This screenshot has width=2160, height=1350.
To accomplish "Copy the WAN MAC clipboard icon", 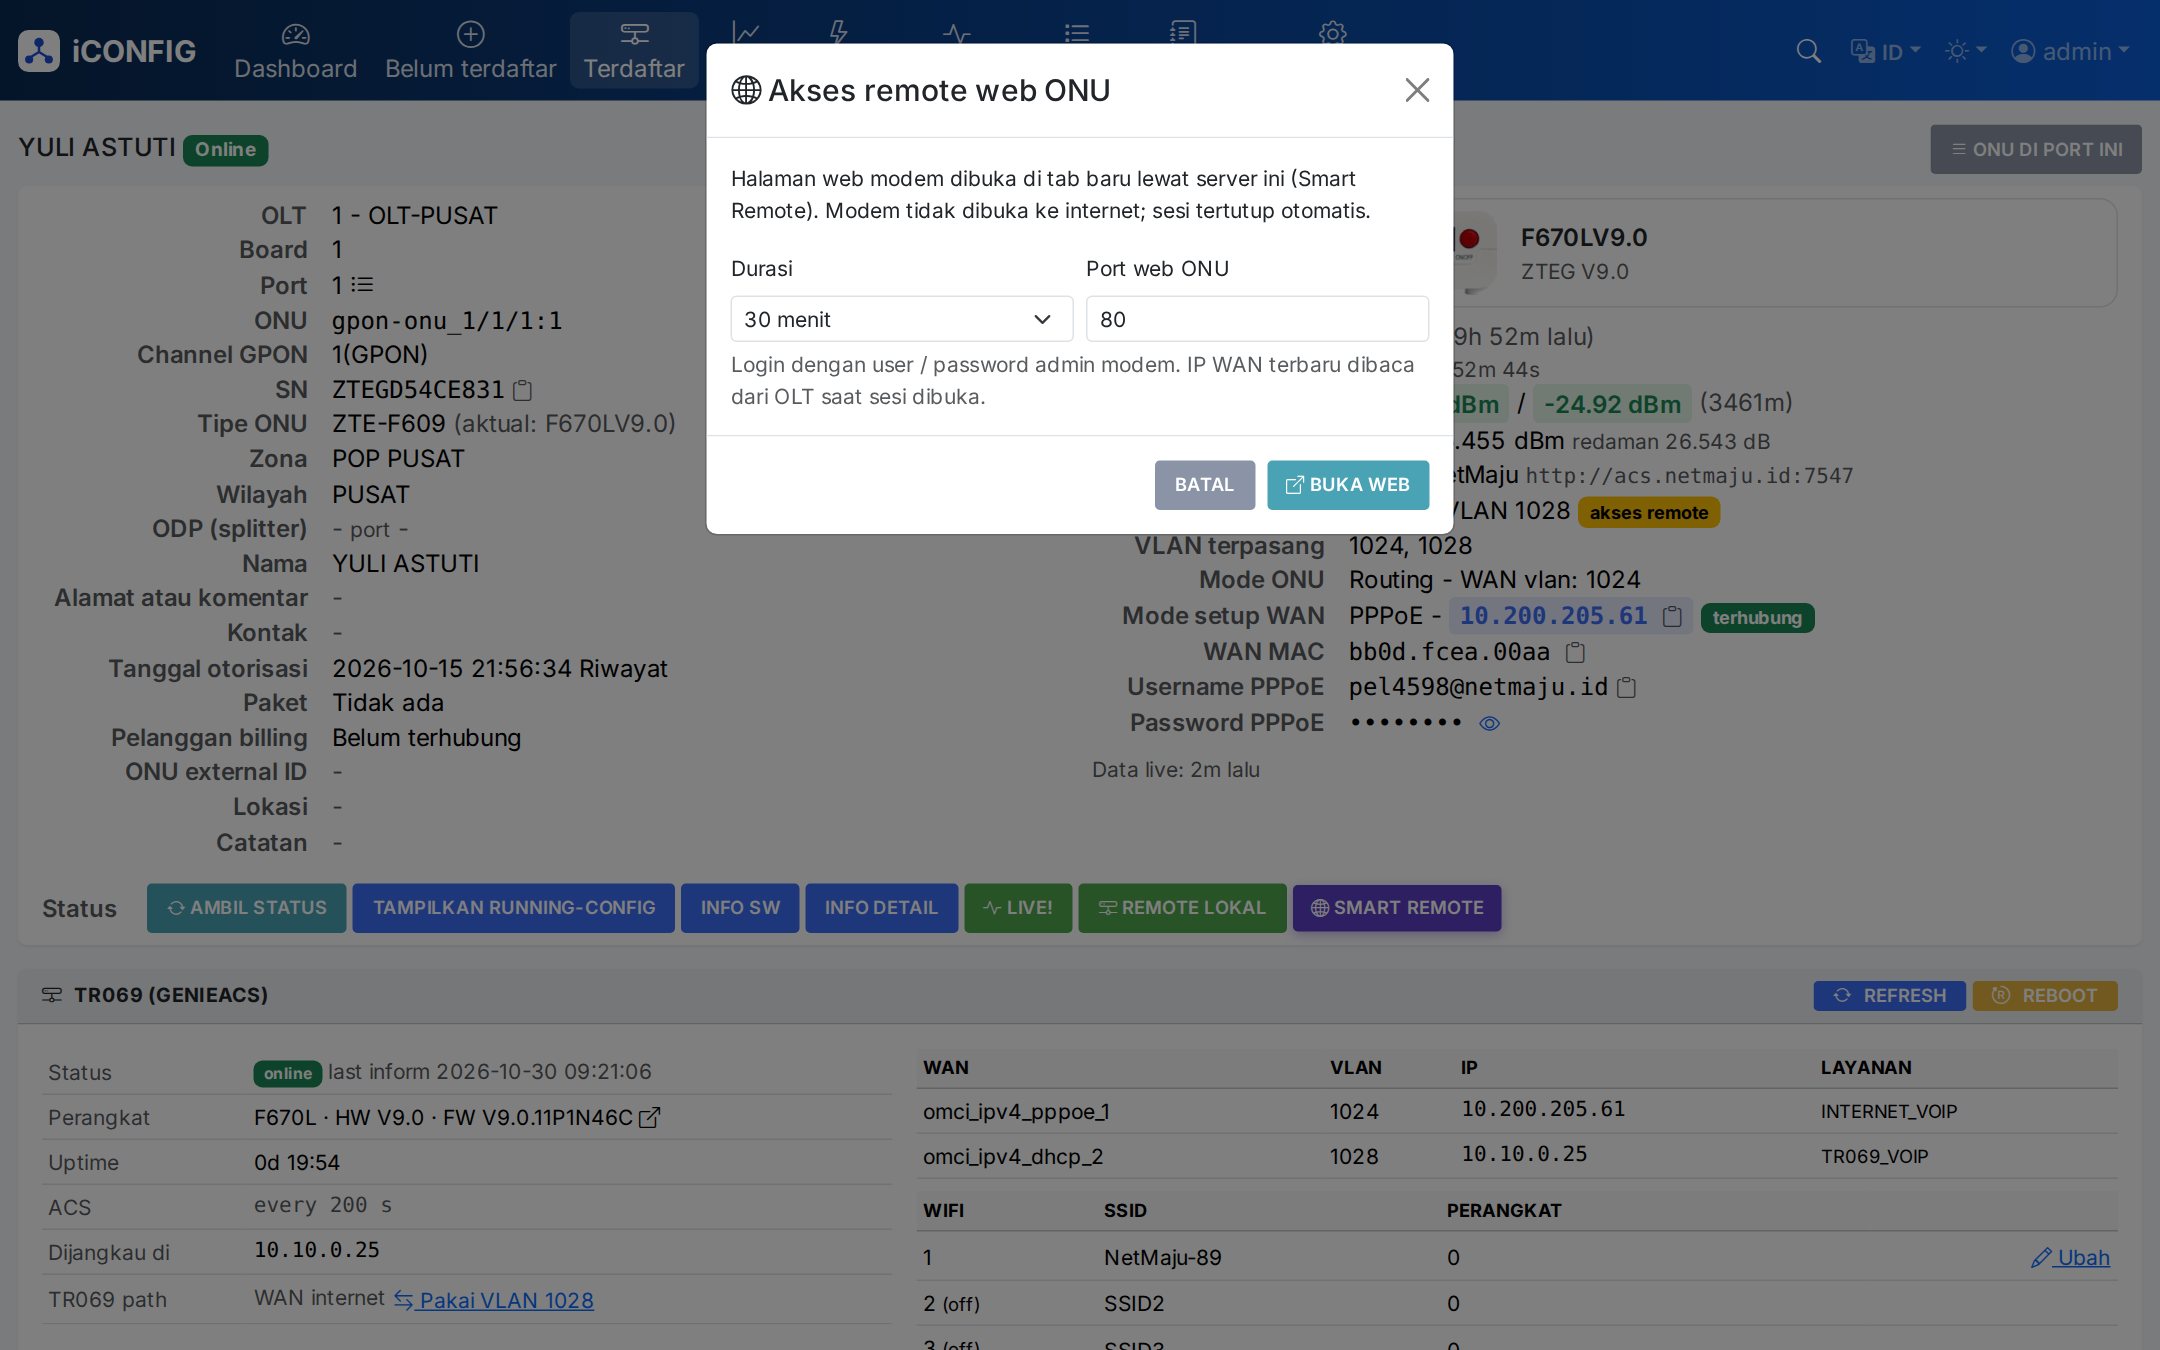I will click(x=1575, y=653).
